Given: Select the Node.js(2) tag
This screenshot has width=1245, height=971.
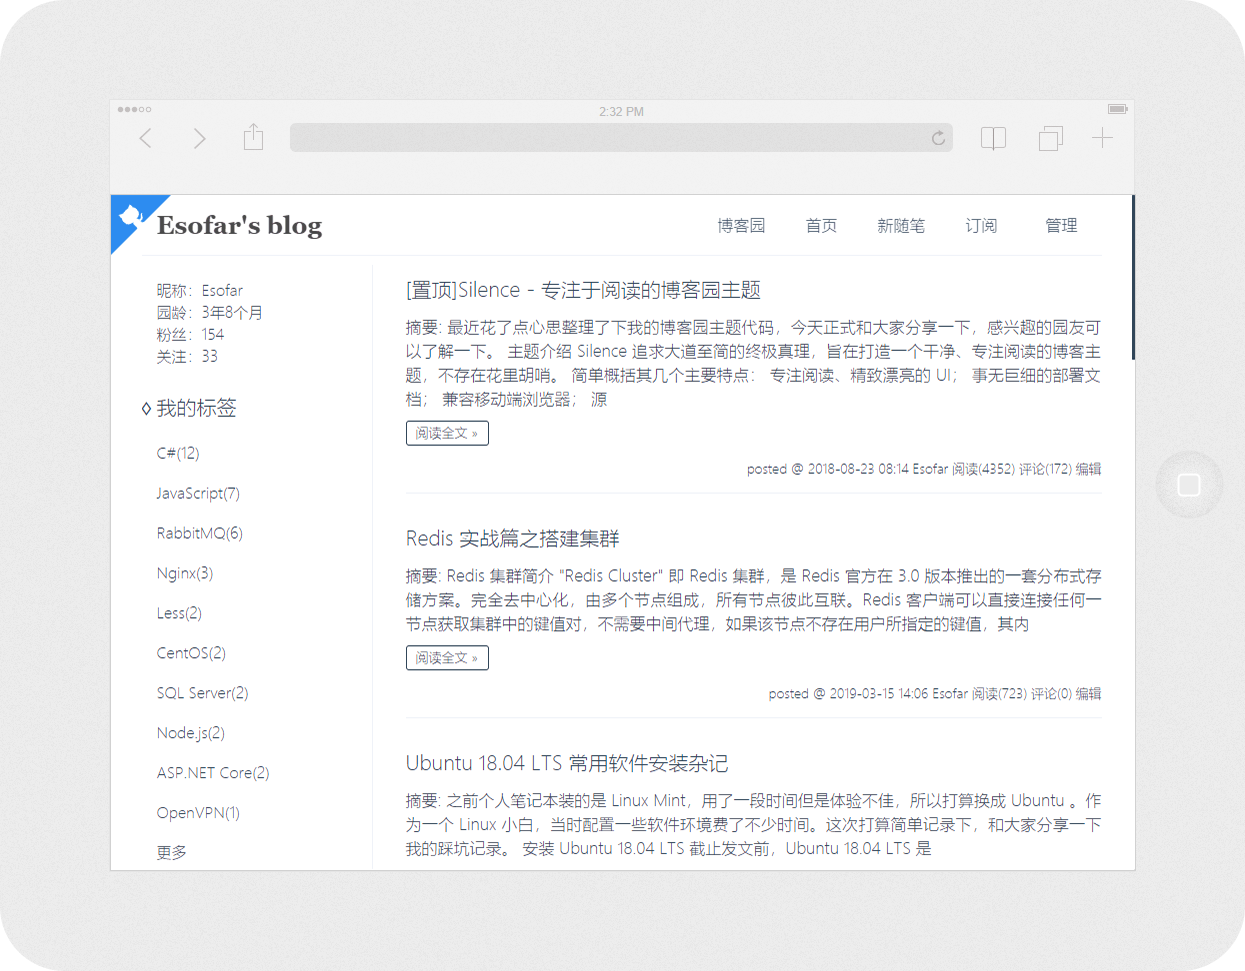Looking at the screenshot, I should (x=191, y=733).
